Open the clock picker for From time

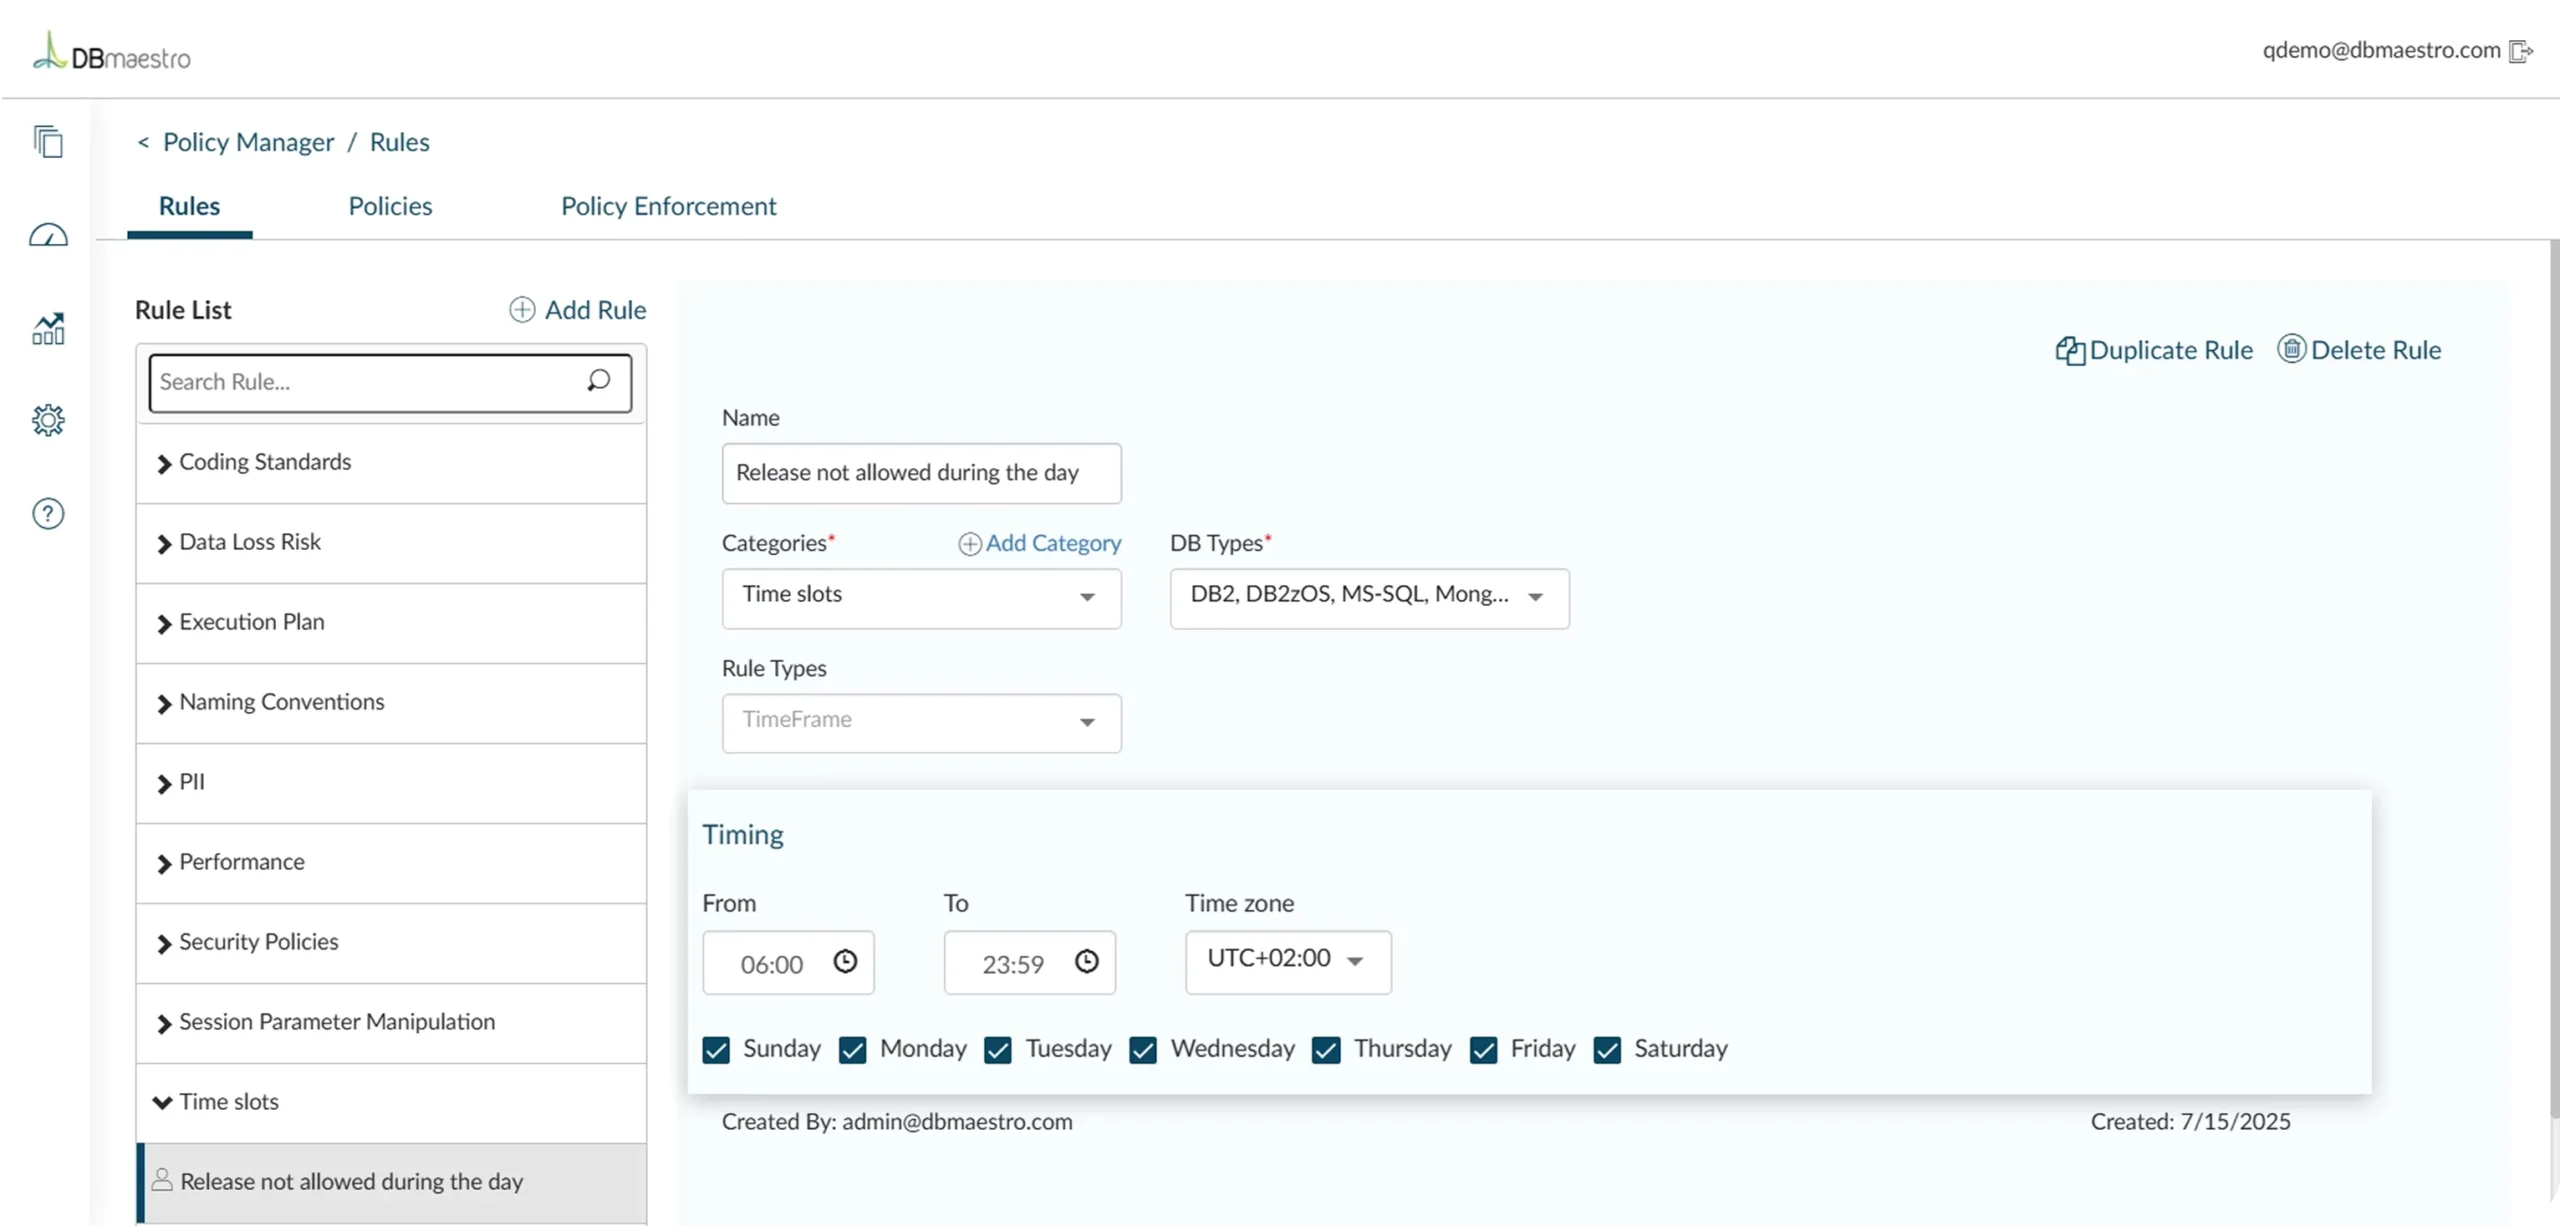[845, 962]
